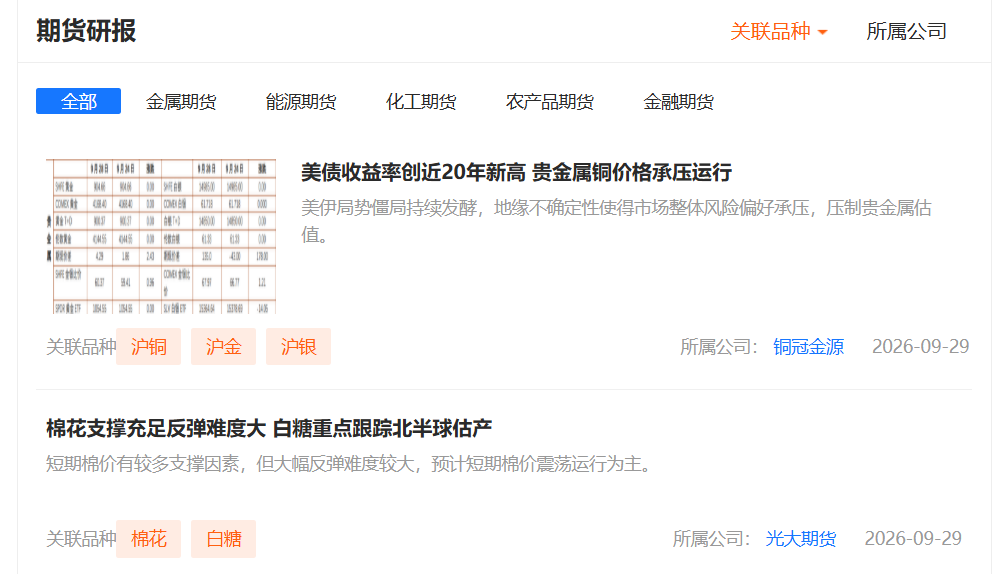Click the 沪铜 tag

[148, 347]
